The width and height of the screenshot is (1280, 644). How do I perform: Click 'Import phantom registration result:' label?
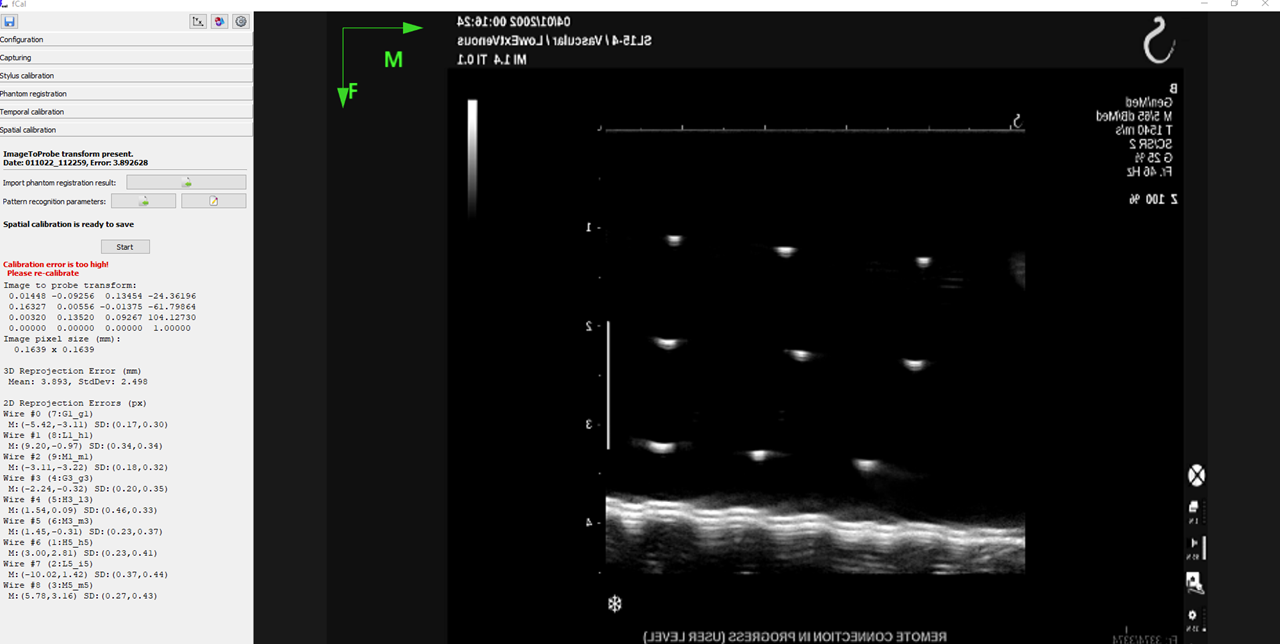pyautogui.click(x=59, y=183)
